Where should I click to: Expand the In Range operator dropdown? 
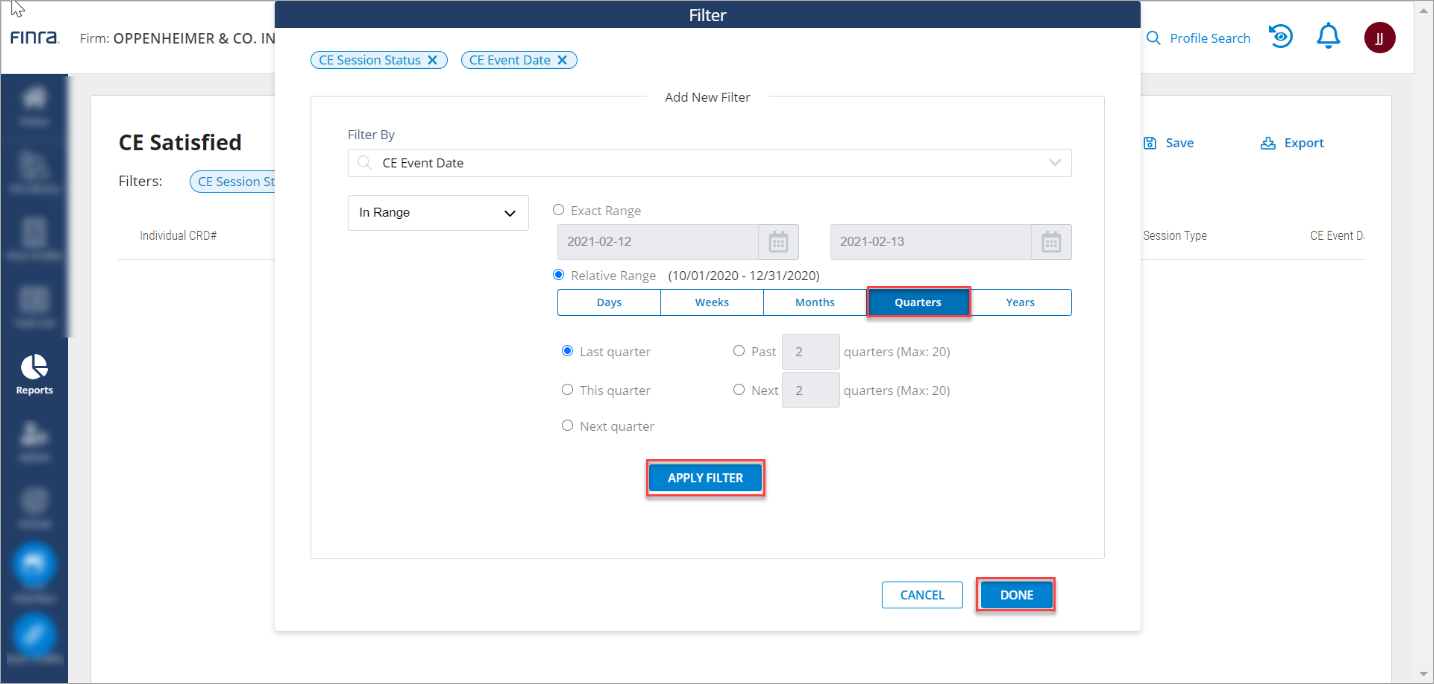click(x=438, y=213)
